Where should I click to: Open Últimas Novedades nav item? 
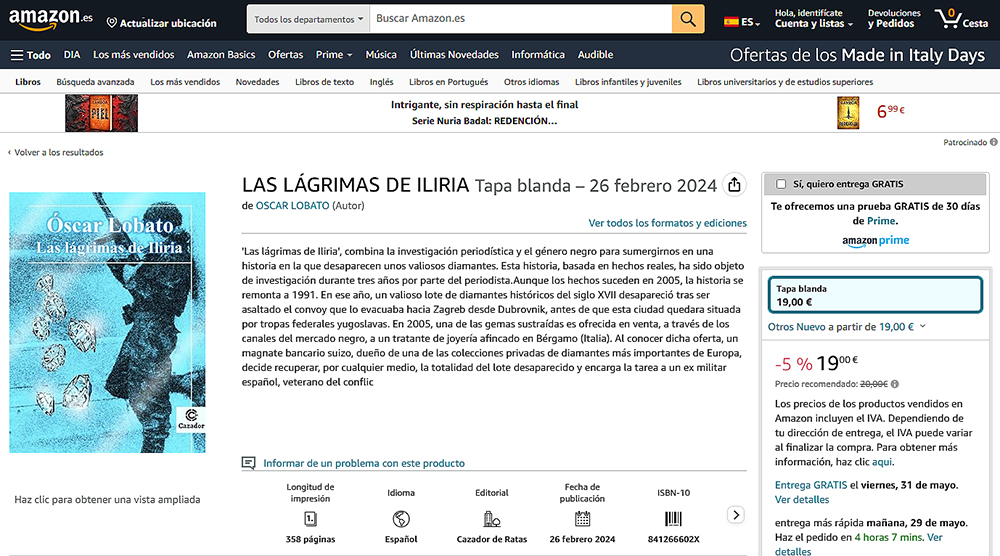coord(454,55)
